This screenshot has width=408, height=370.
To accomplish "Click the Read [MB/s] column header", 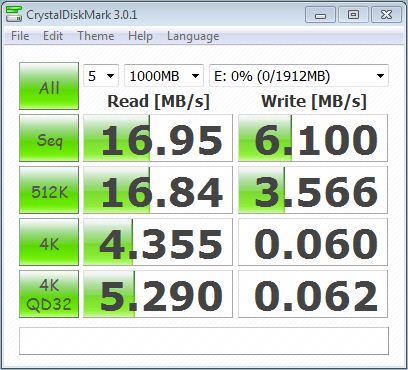I will [158, 101].
